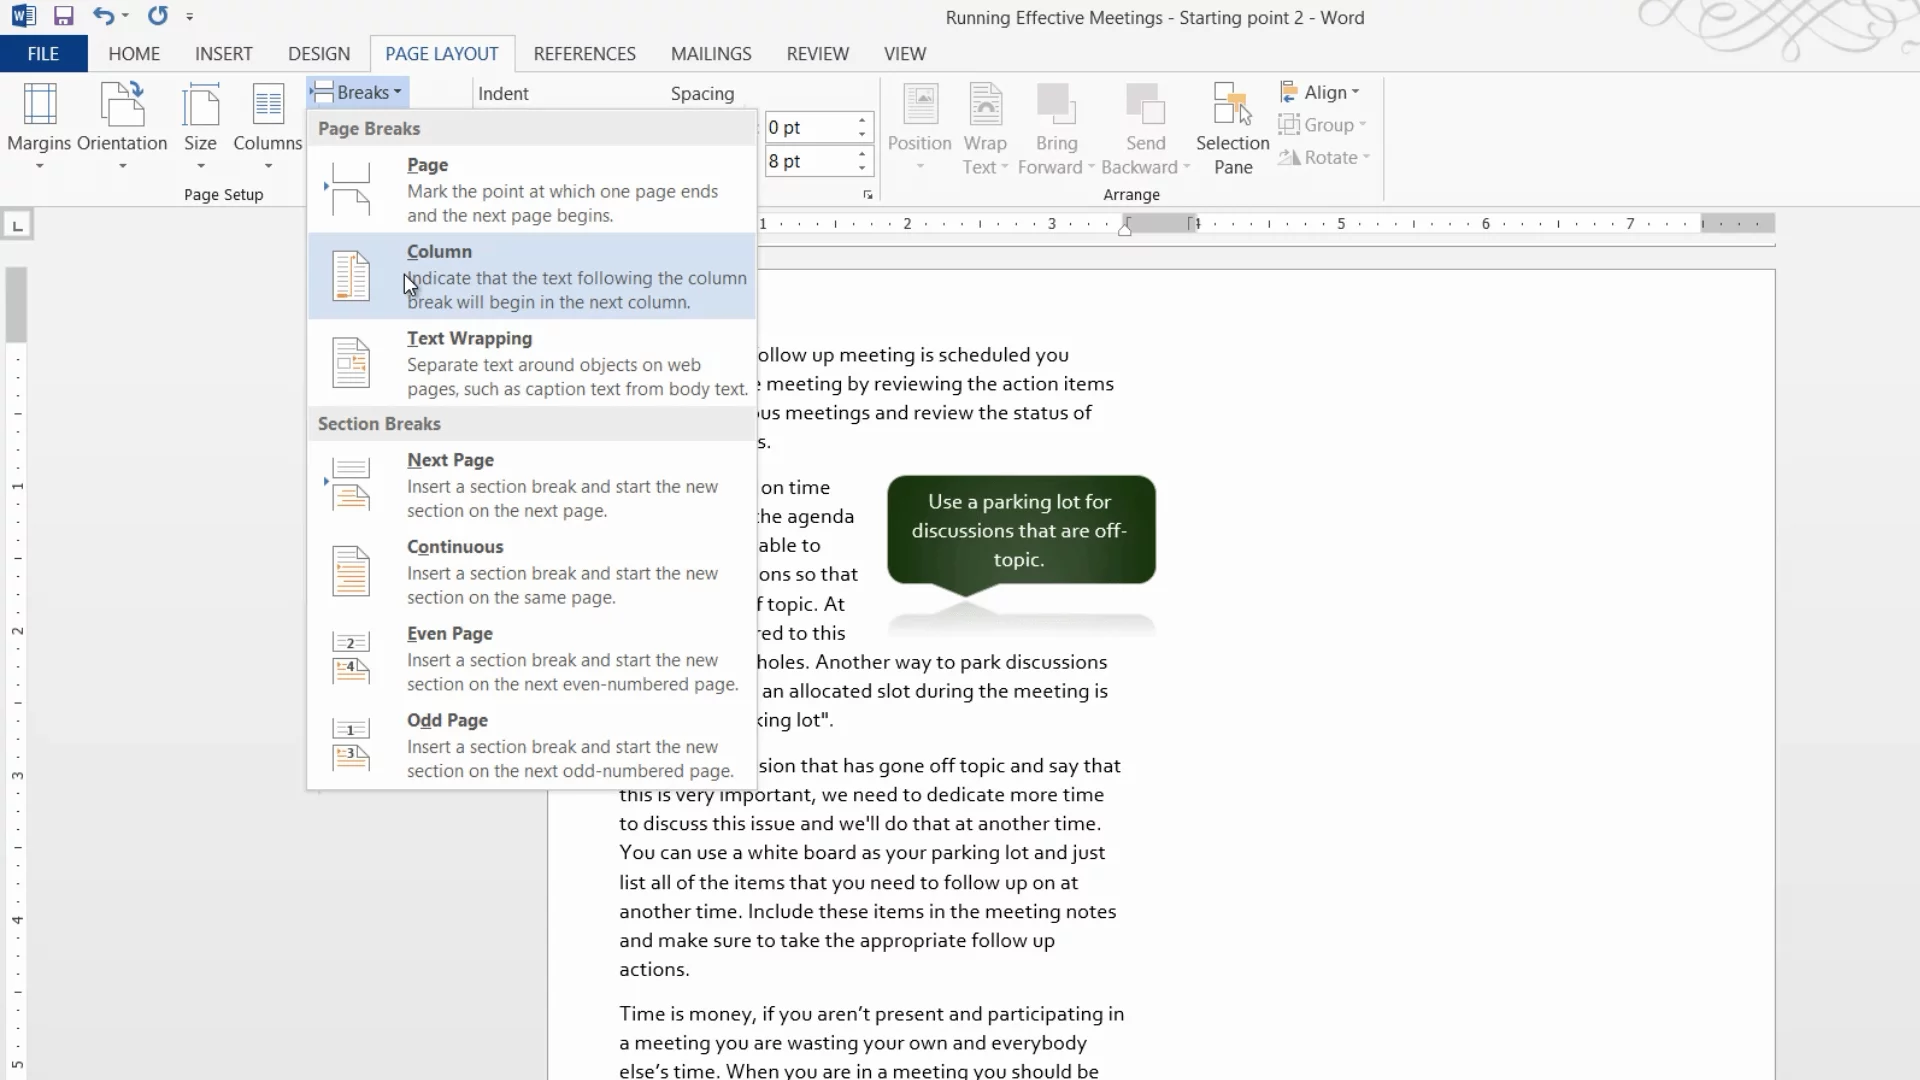
Task: Click the Save icon in quick access toolbar
Action: 63,16
